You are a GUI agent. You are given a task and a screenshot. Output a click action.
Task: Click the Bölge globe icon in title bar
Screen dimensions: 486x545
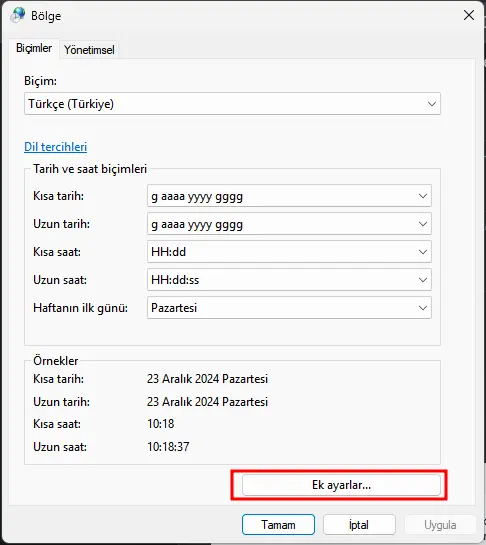click(18, 15)
